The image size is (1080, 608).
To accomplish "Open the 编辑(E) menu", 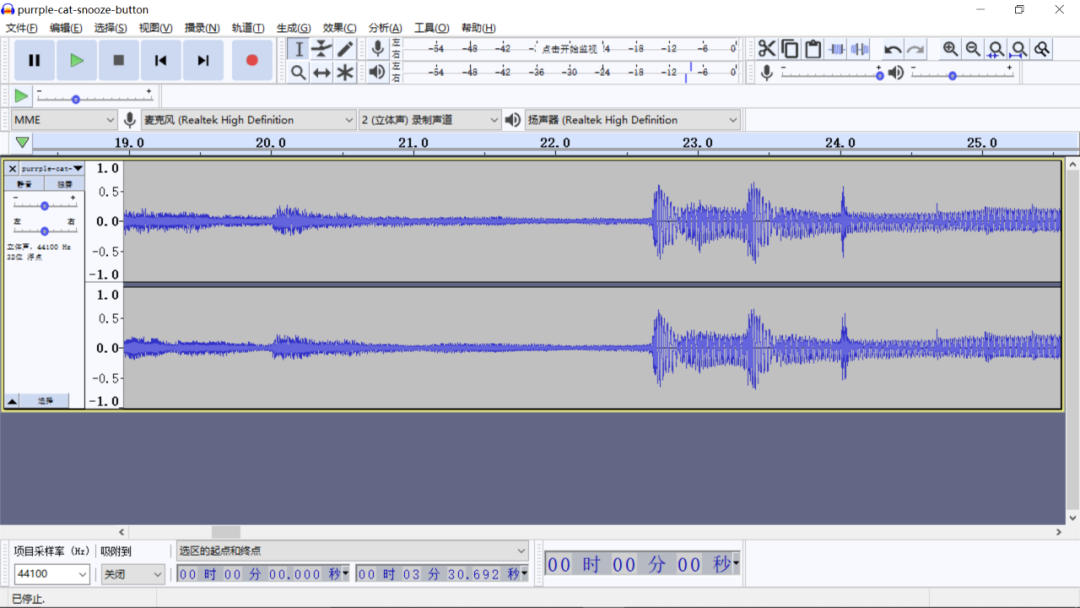I will point(65,28).
